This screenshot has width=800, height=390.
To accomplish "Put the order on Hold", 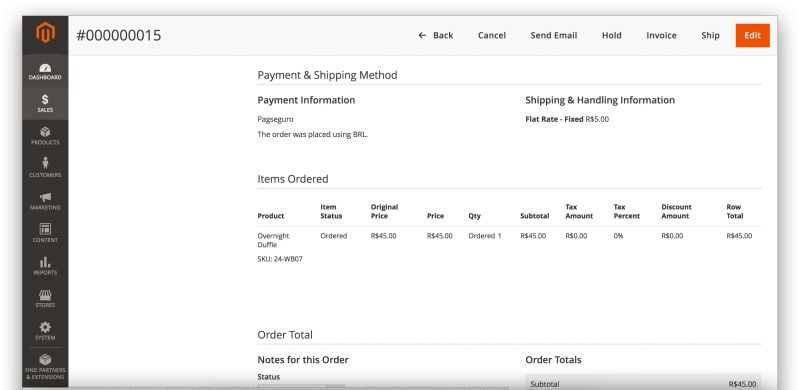I will pos(611,35).
